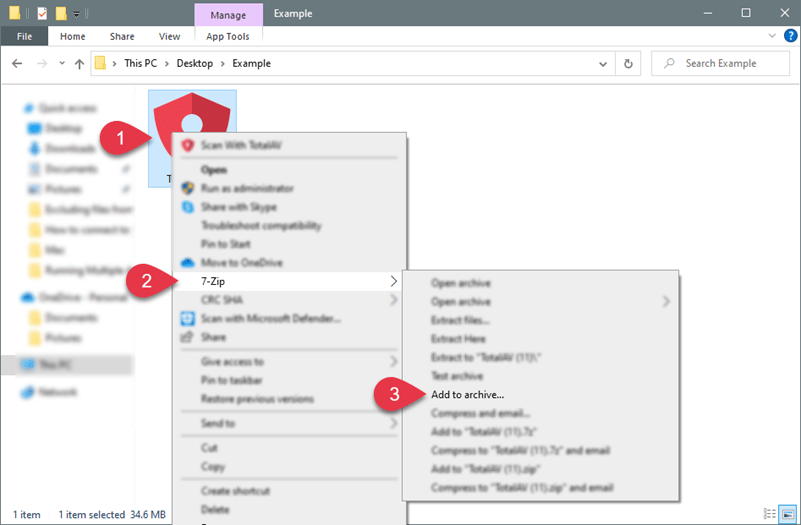The width and height of the screenshot is (801, 525).
Task: Choose Add to archive...
Action: click(540, 395)
